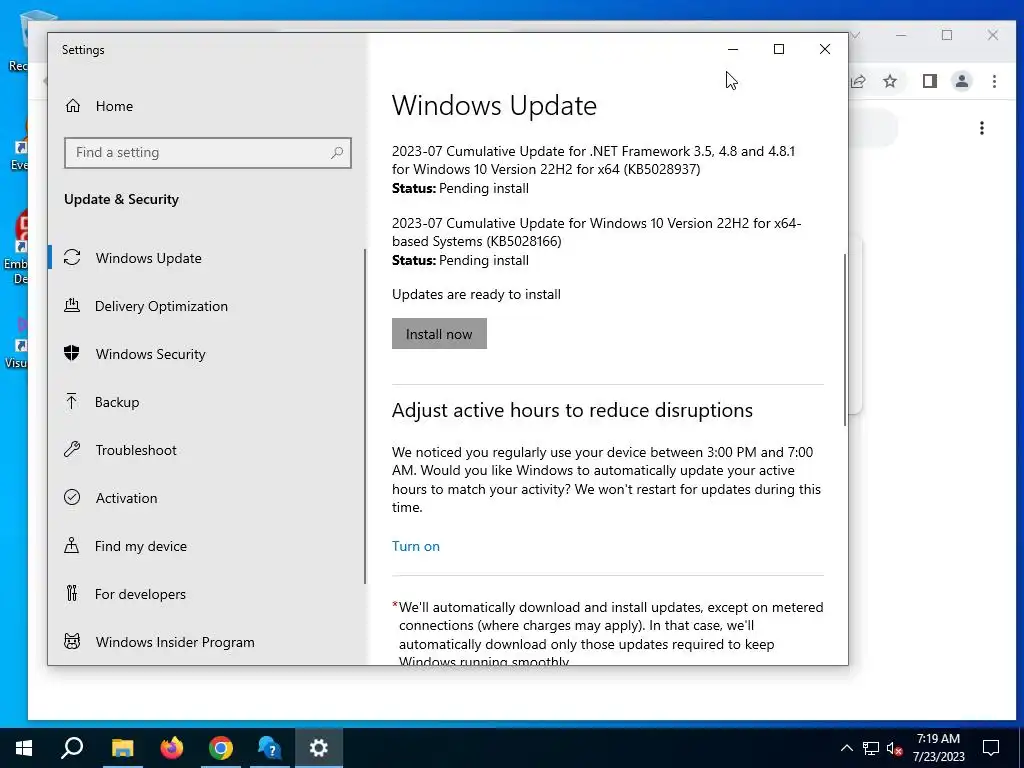This screenshot has width=1024, height=768.
Task: Minimize the Settings window
Action: (x=733, y=49)
